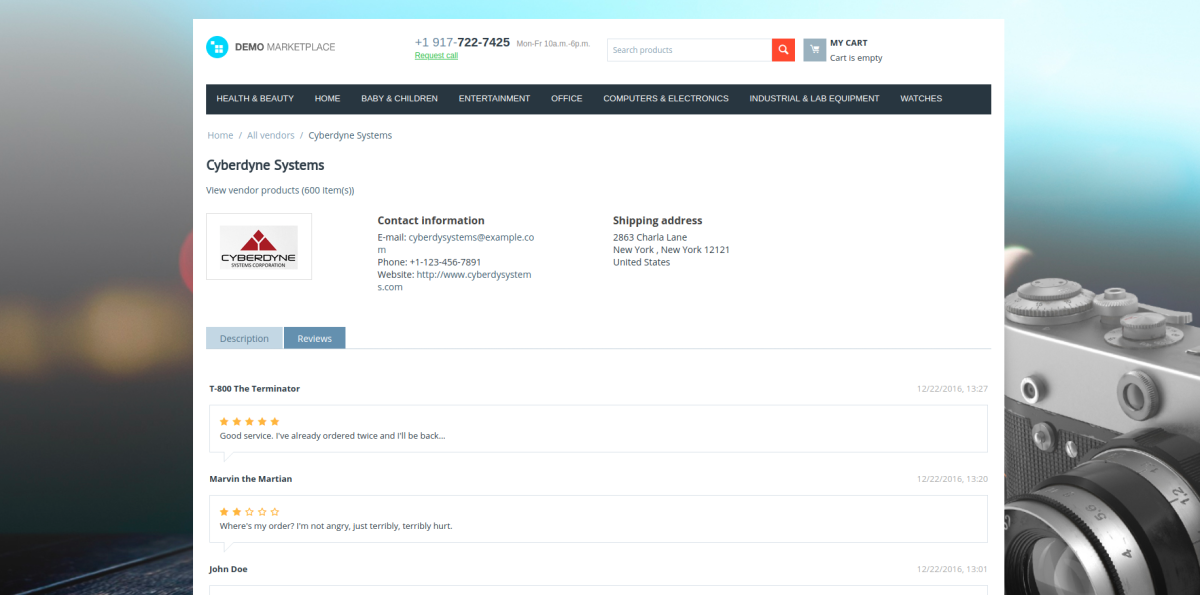This screenshot has height=595, width=1200.
Task: Open View vendor products link
Action: click(280, 190)
